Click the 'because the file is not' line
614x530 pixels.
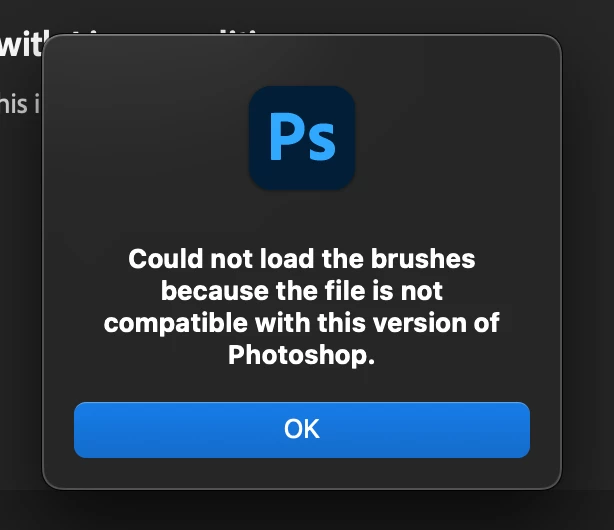click(x=302, y=291)
